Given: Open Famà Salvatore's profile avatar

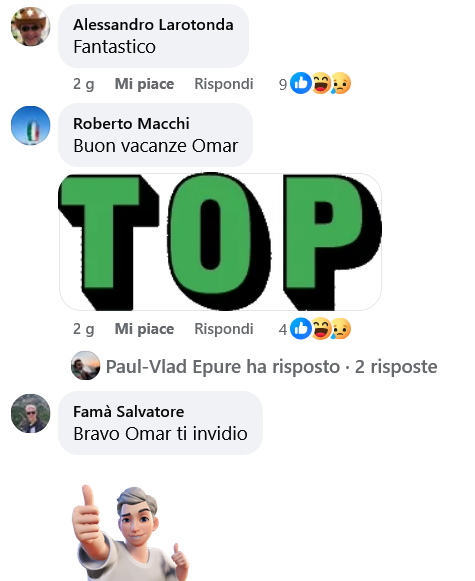Looking at the screenshot, I should (x=30, y=413).
